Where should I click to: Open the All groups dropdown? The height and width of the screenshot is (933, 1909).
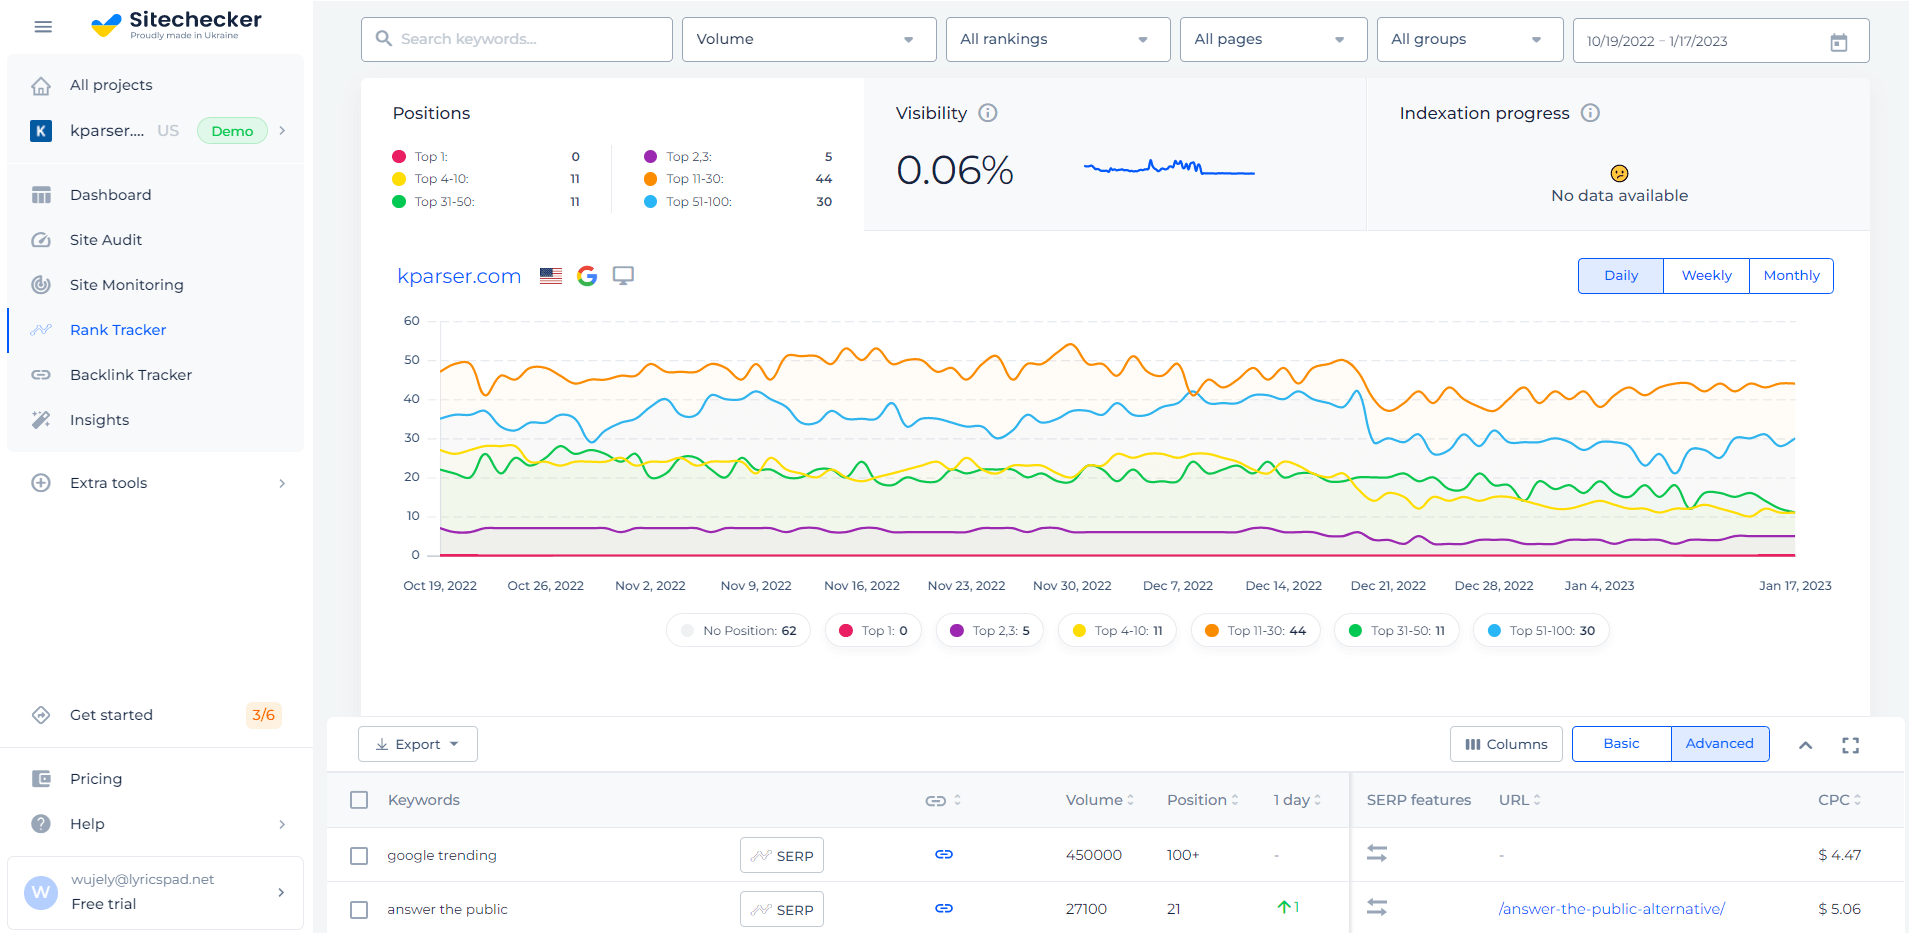click(1470, 40)
